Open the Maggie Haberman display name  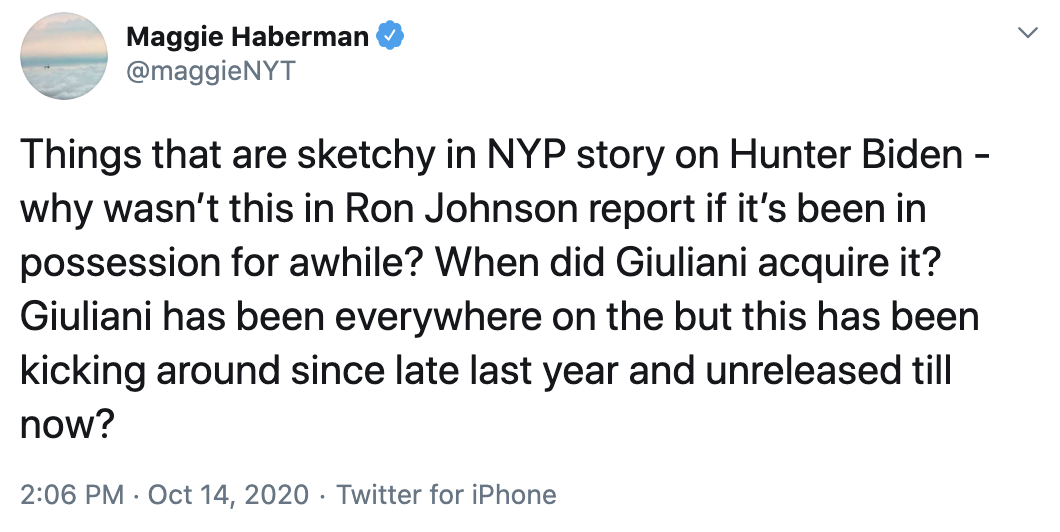click(x=248, y=38)
